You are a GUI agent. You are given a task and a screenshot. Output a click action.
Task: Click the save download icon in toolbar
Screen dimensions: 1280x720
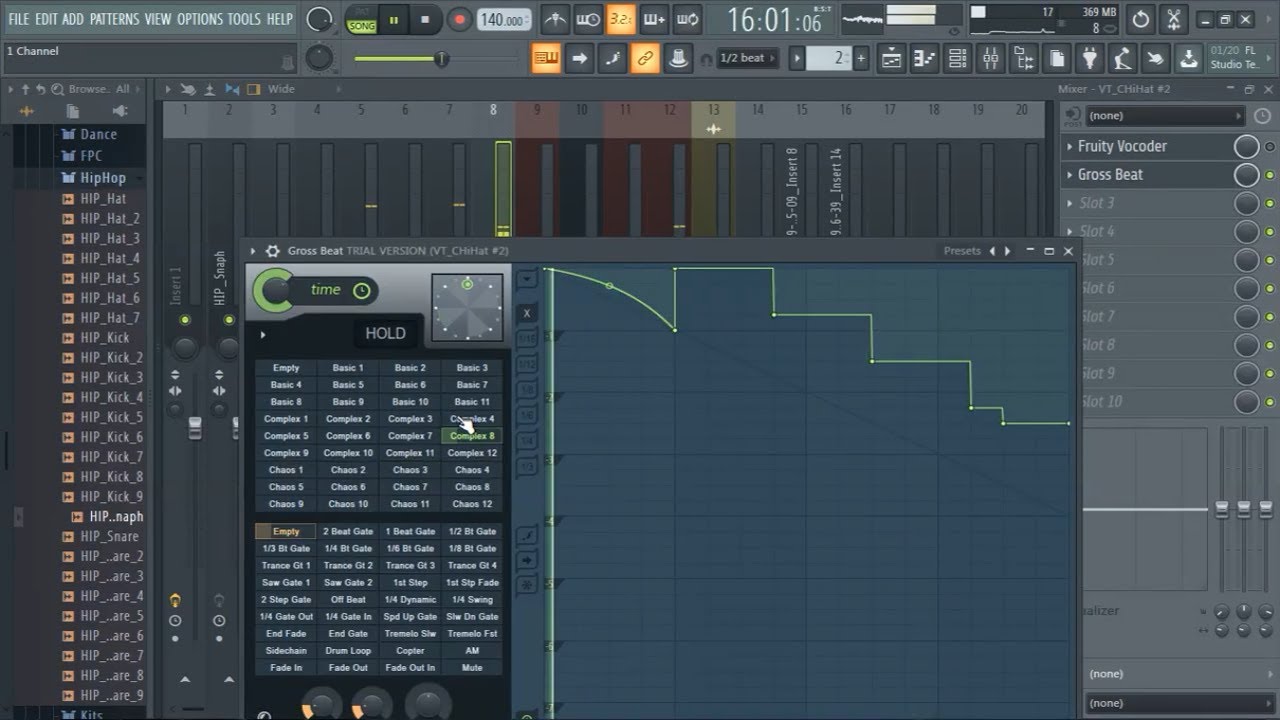(1188, 58)
